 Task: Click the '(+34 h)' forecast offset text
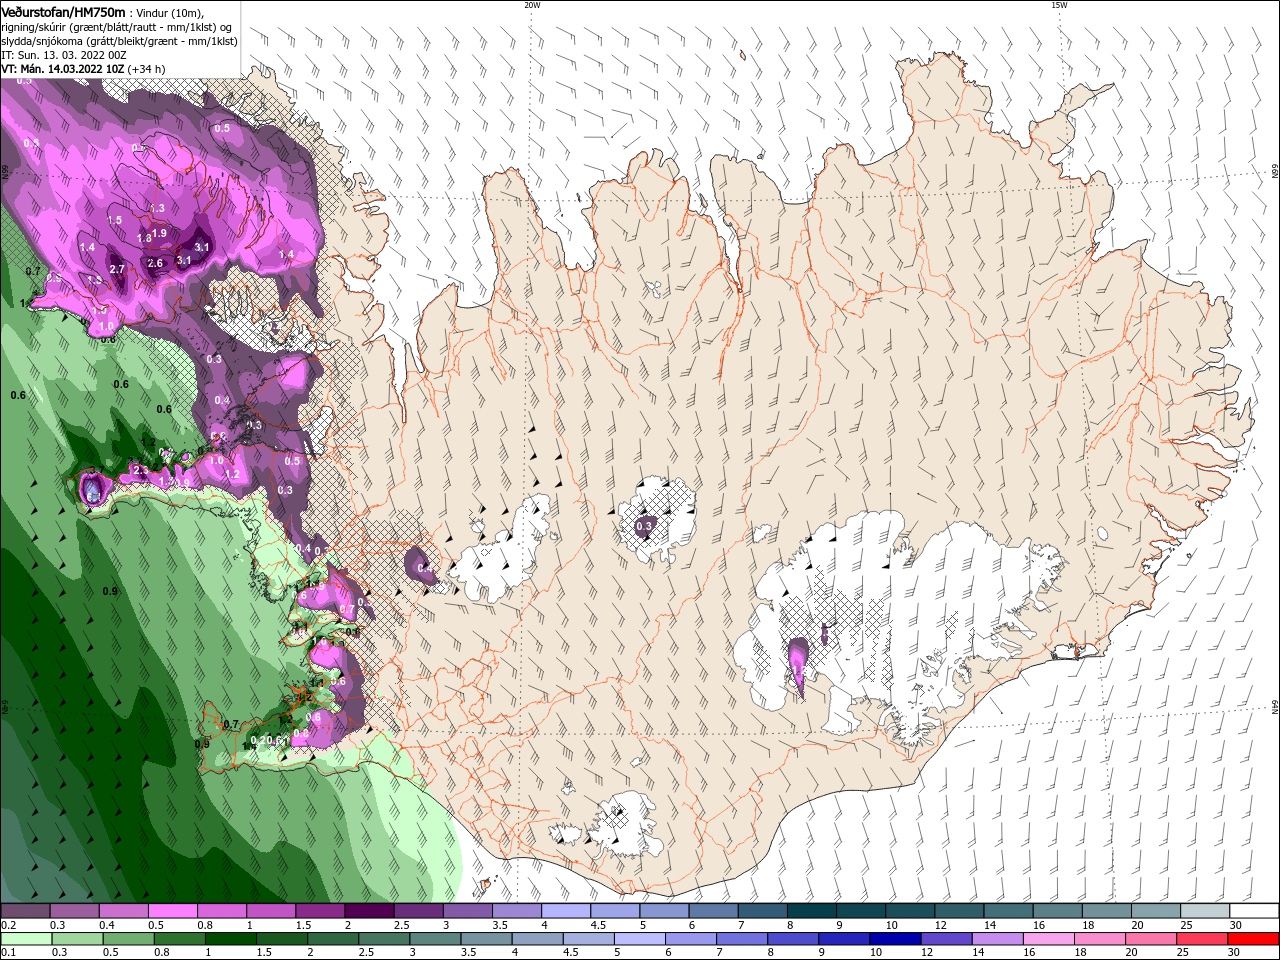(147, 69)
